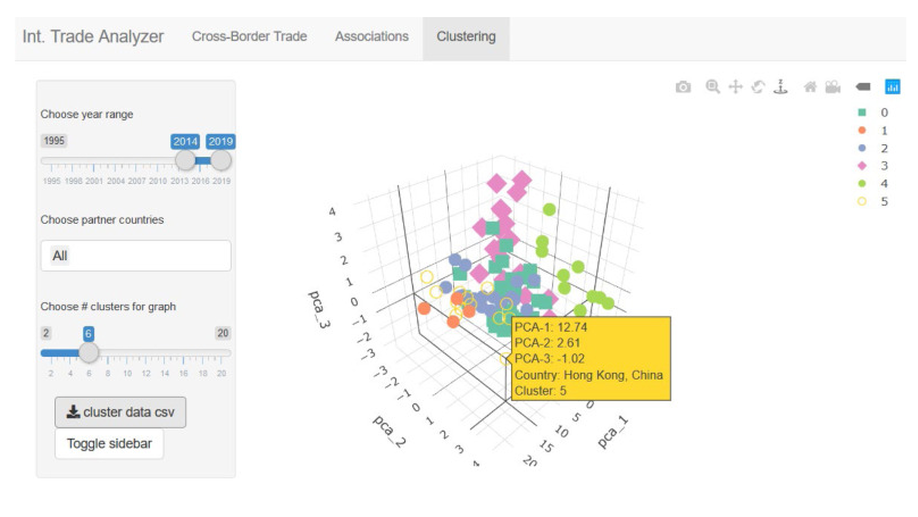
Task: Toggle hover closest data tag icon
Action: point(863,87)
